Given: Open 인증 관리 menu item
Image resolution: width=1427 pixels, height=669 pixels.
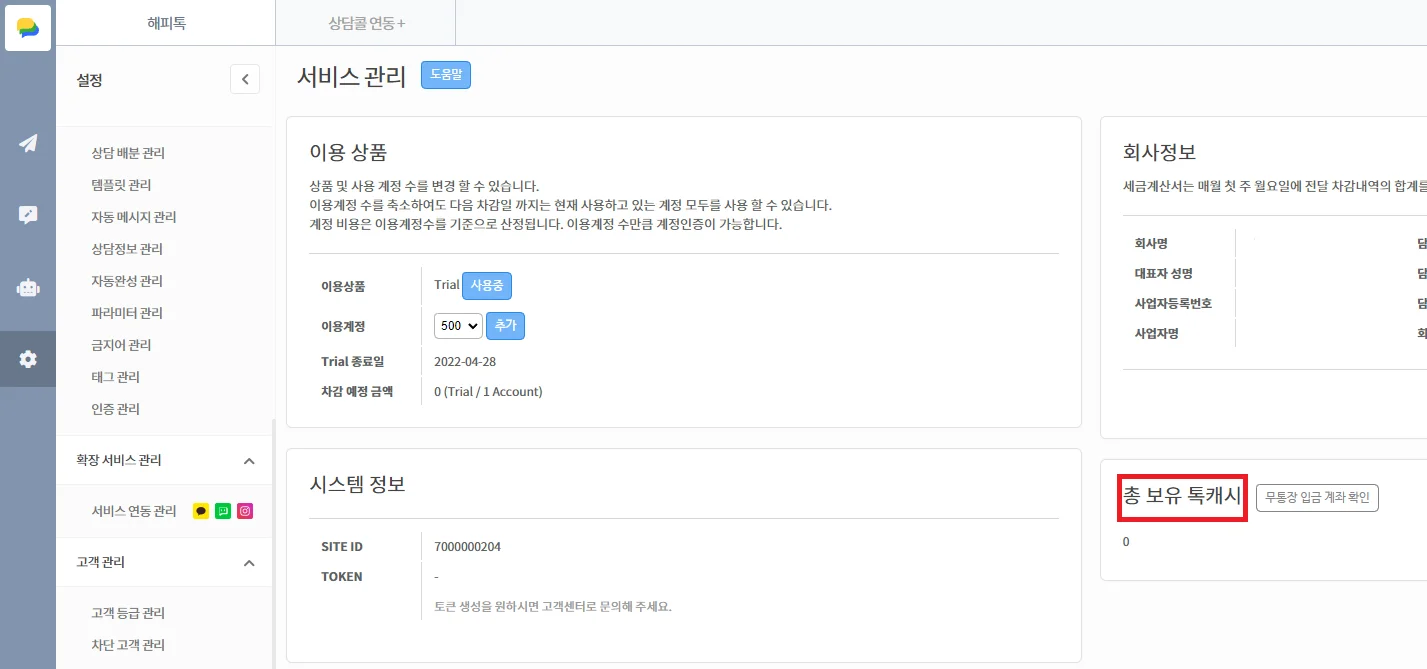Looking at the screenshot, I should click(115, 409).
